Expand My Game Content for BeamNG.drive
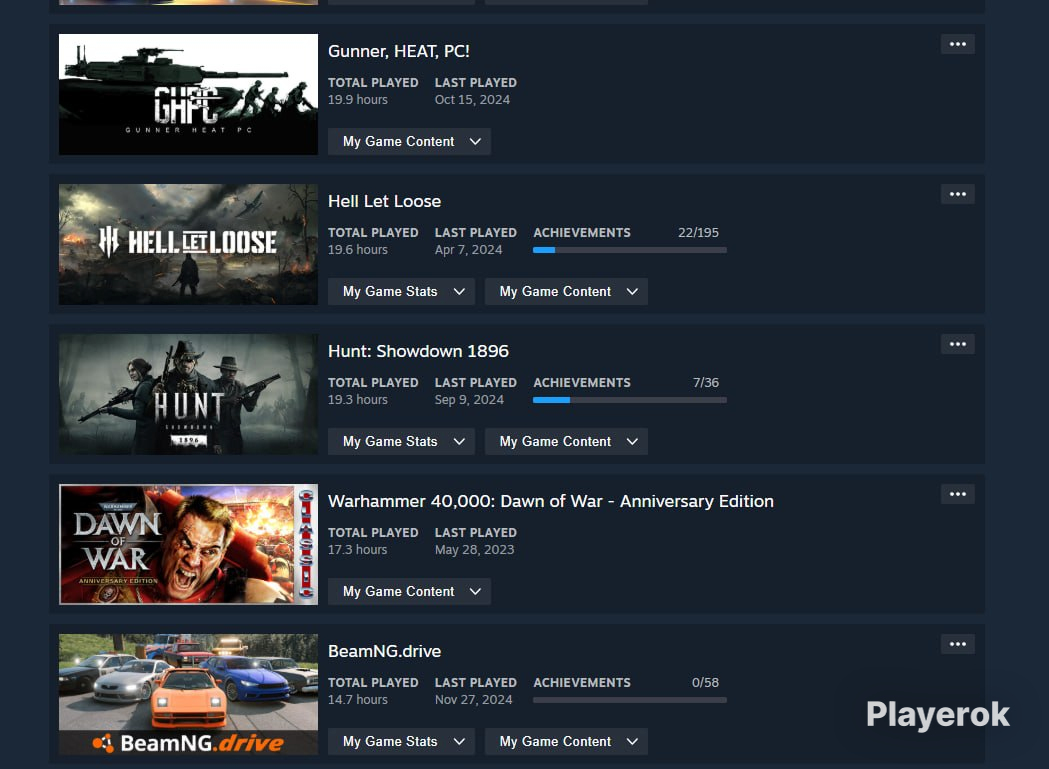This screenshot has height=769, width=1049. click(566, 741)
